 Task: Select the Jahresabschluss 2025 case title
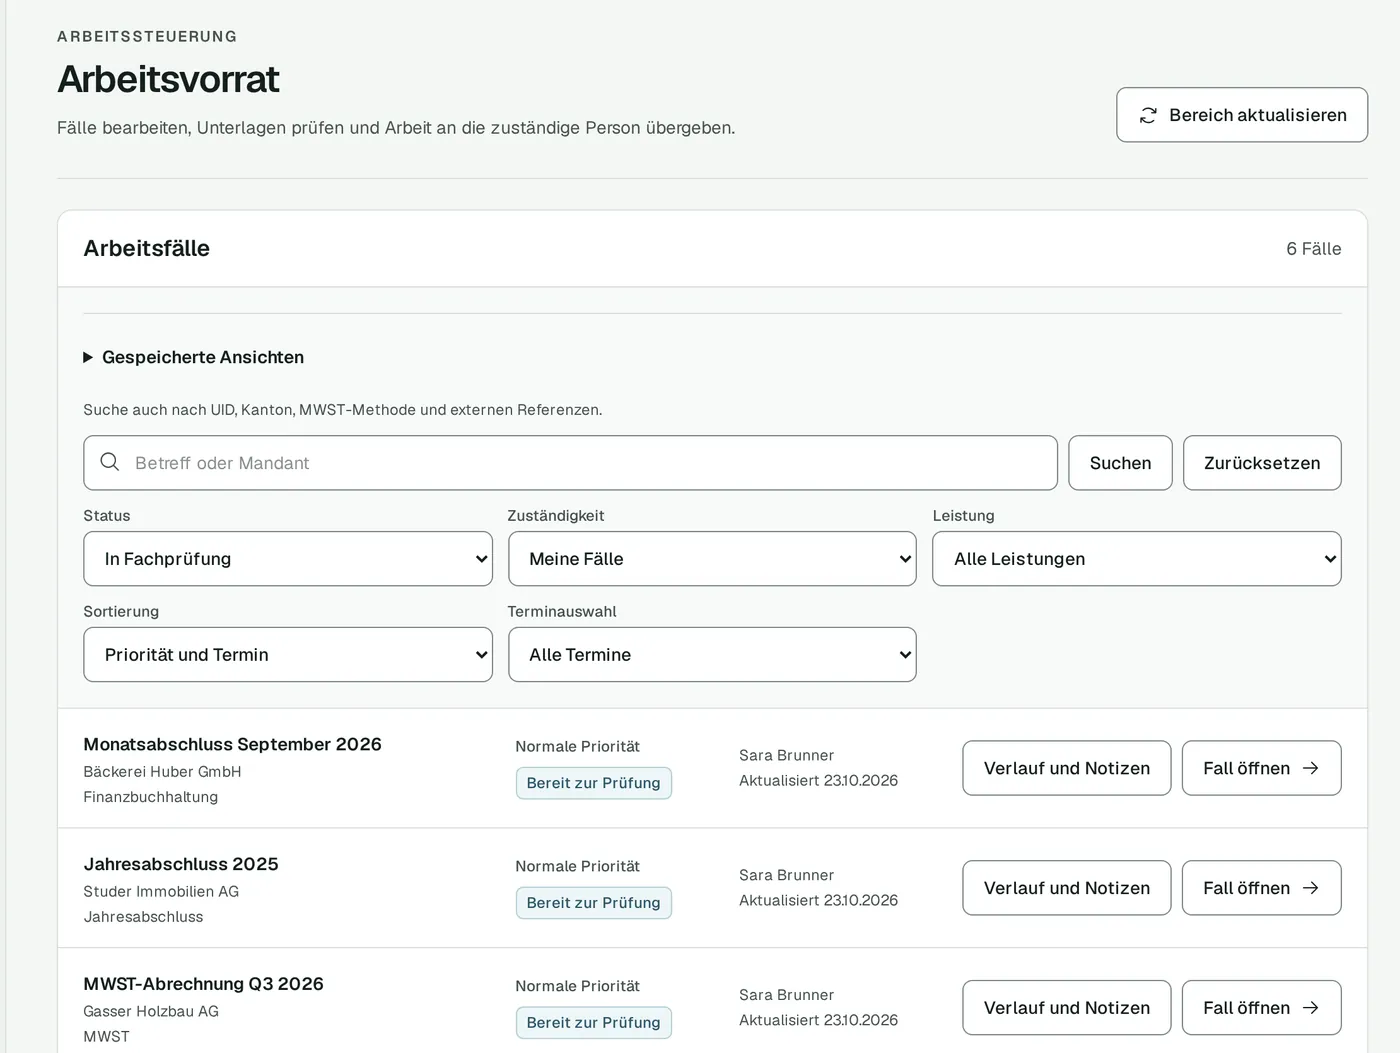pyautogui.click(x=181, y=864)
